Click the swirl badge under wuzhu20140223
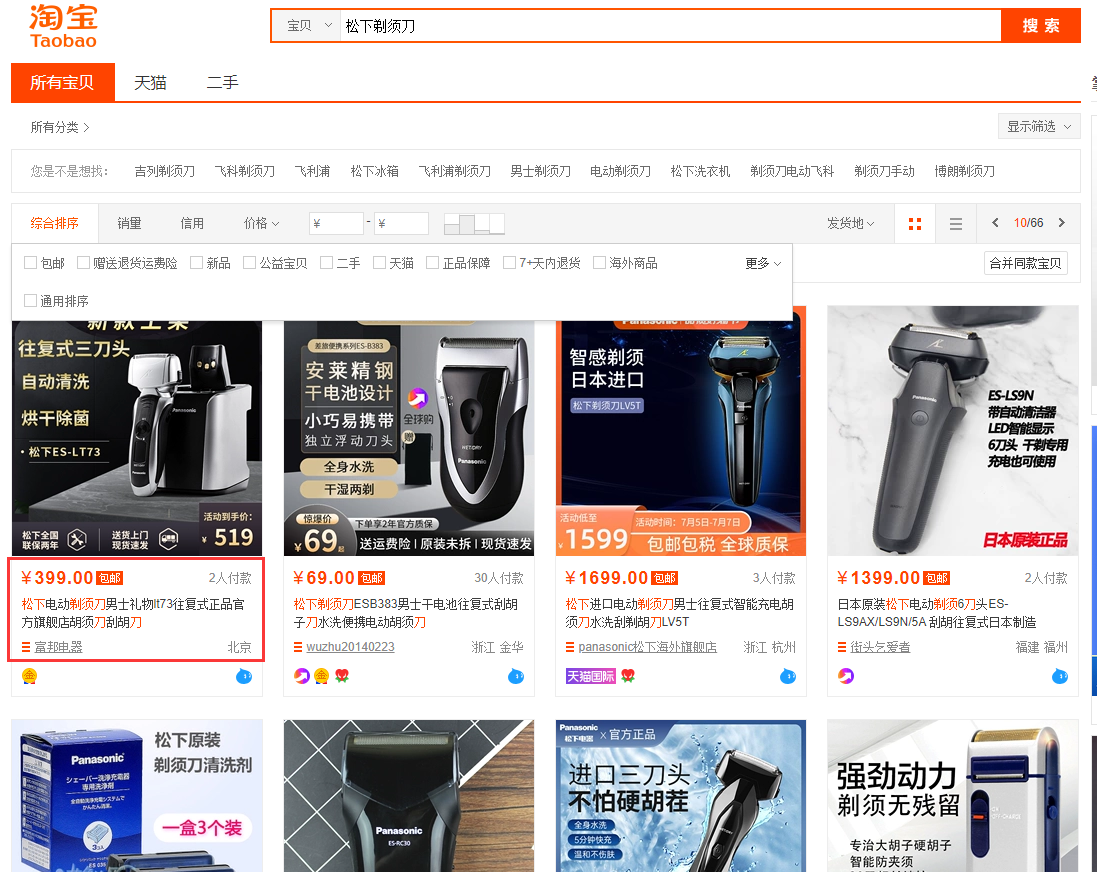The image size is (1097, 872). point(302,676)
